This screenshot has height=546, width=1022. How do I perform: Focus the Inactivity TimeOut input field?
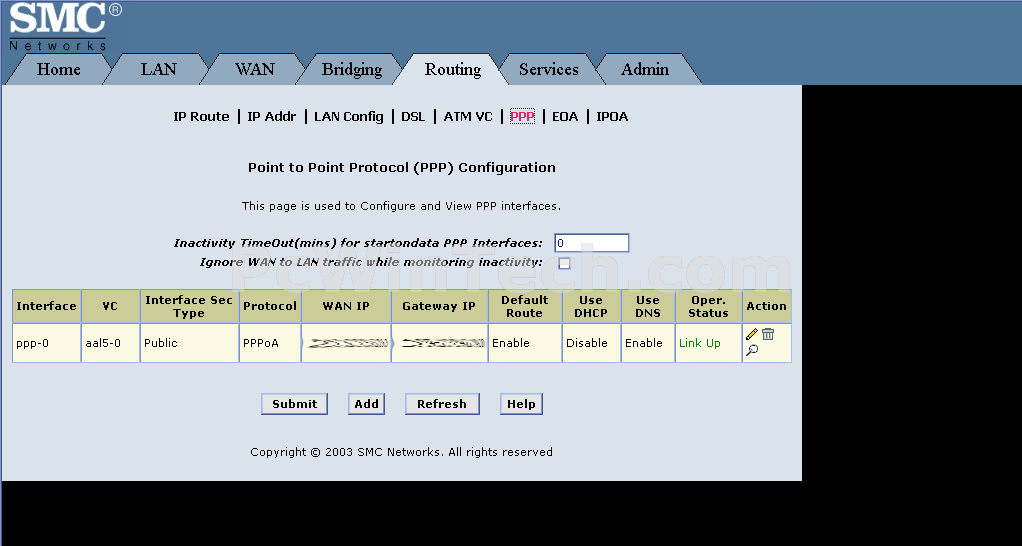591,243
